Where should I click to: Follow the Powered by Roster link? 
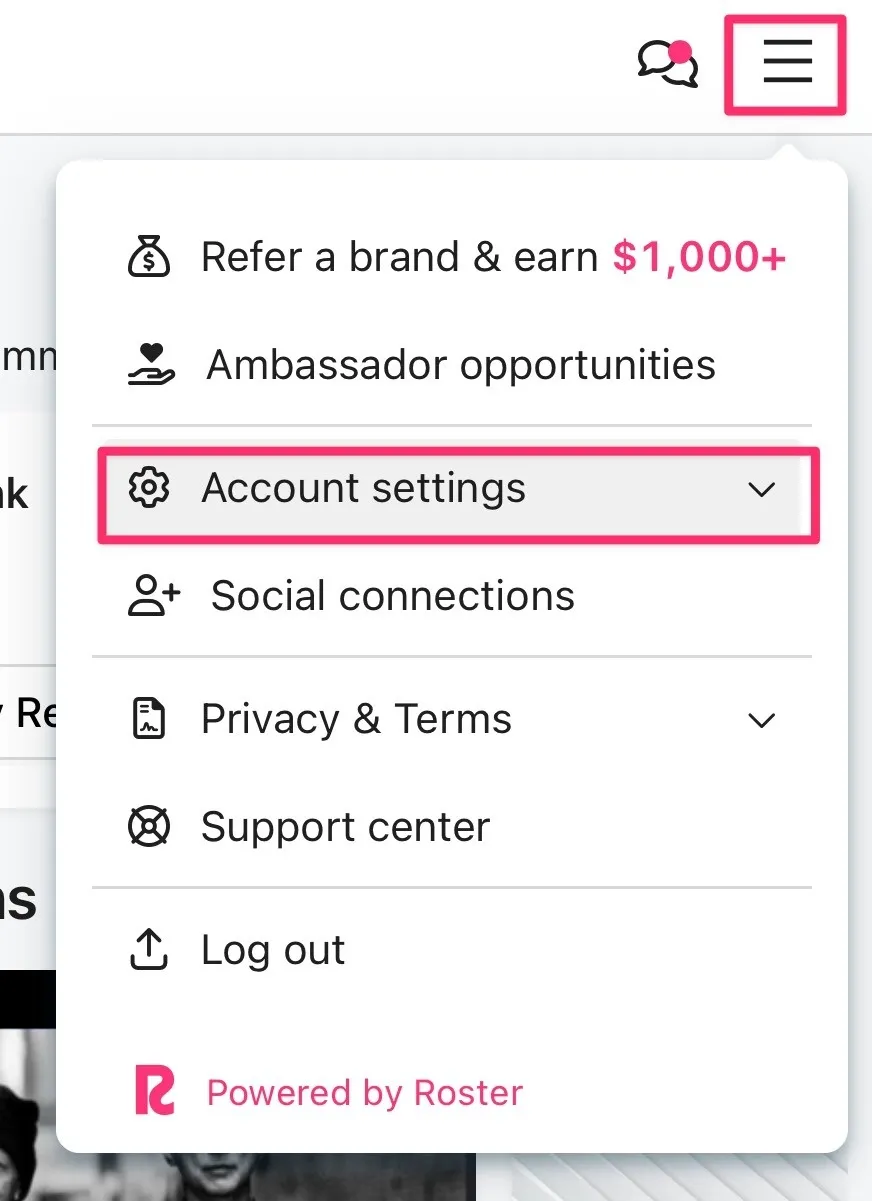pyautogui.click(x=364, y=1093)
